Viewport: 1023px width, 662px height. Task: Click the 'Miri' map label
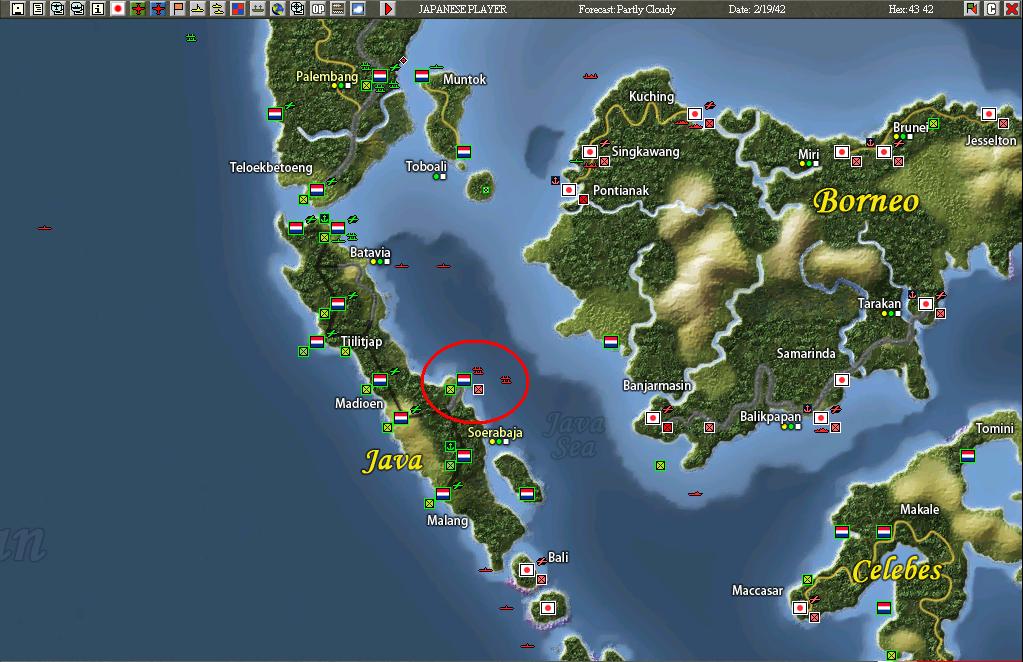tap(808, 155)
